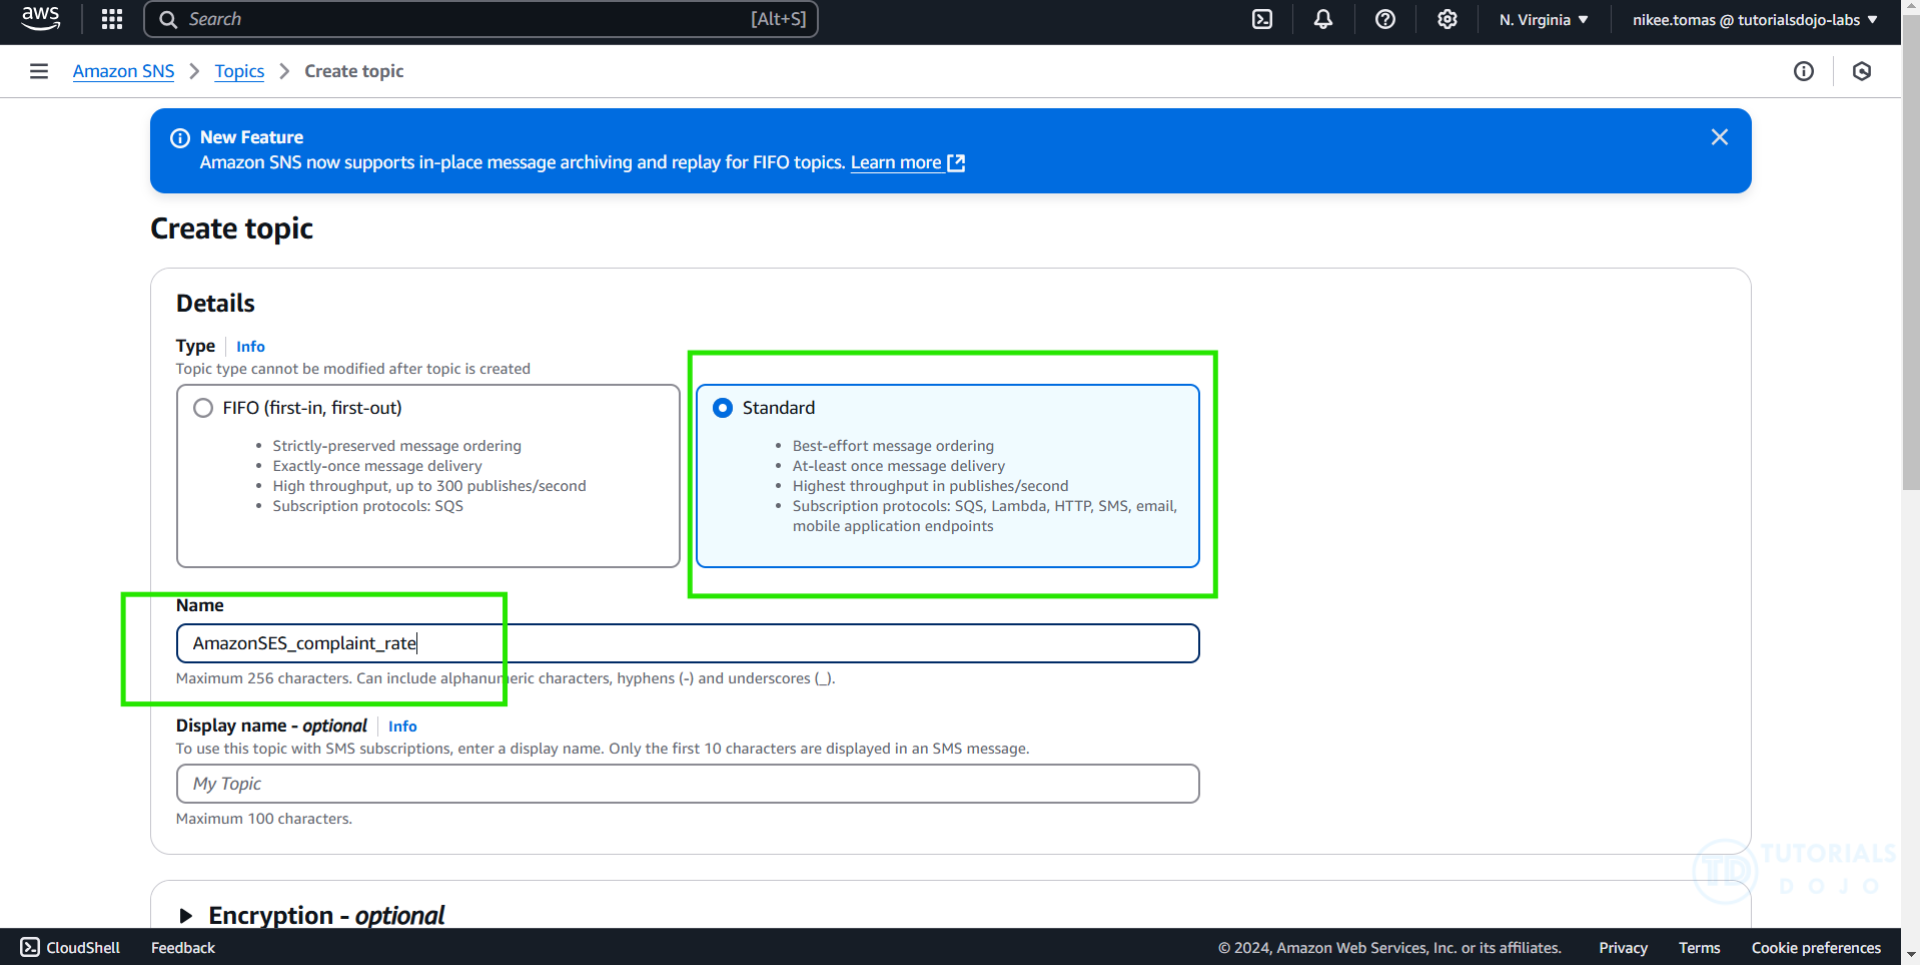This screenshot has width=1920, height=965.
Task: Go to Topics breadcrumb
Action: pos(240,71)
